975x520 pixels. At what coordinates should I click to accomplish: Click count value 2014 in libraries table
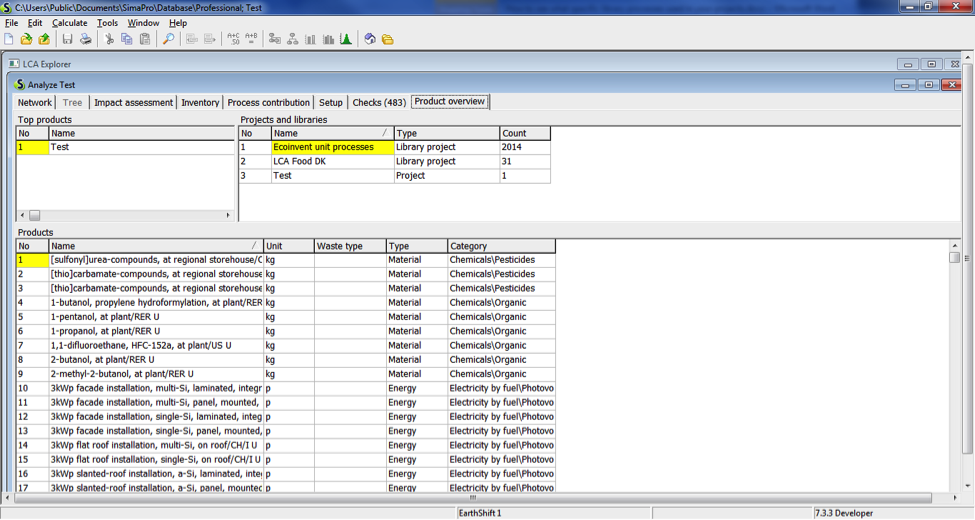coord(512,147)
